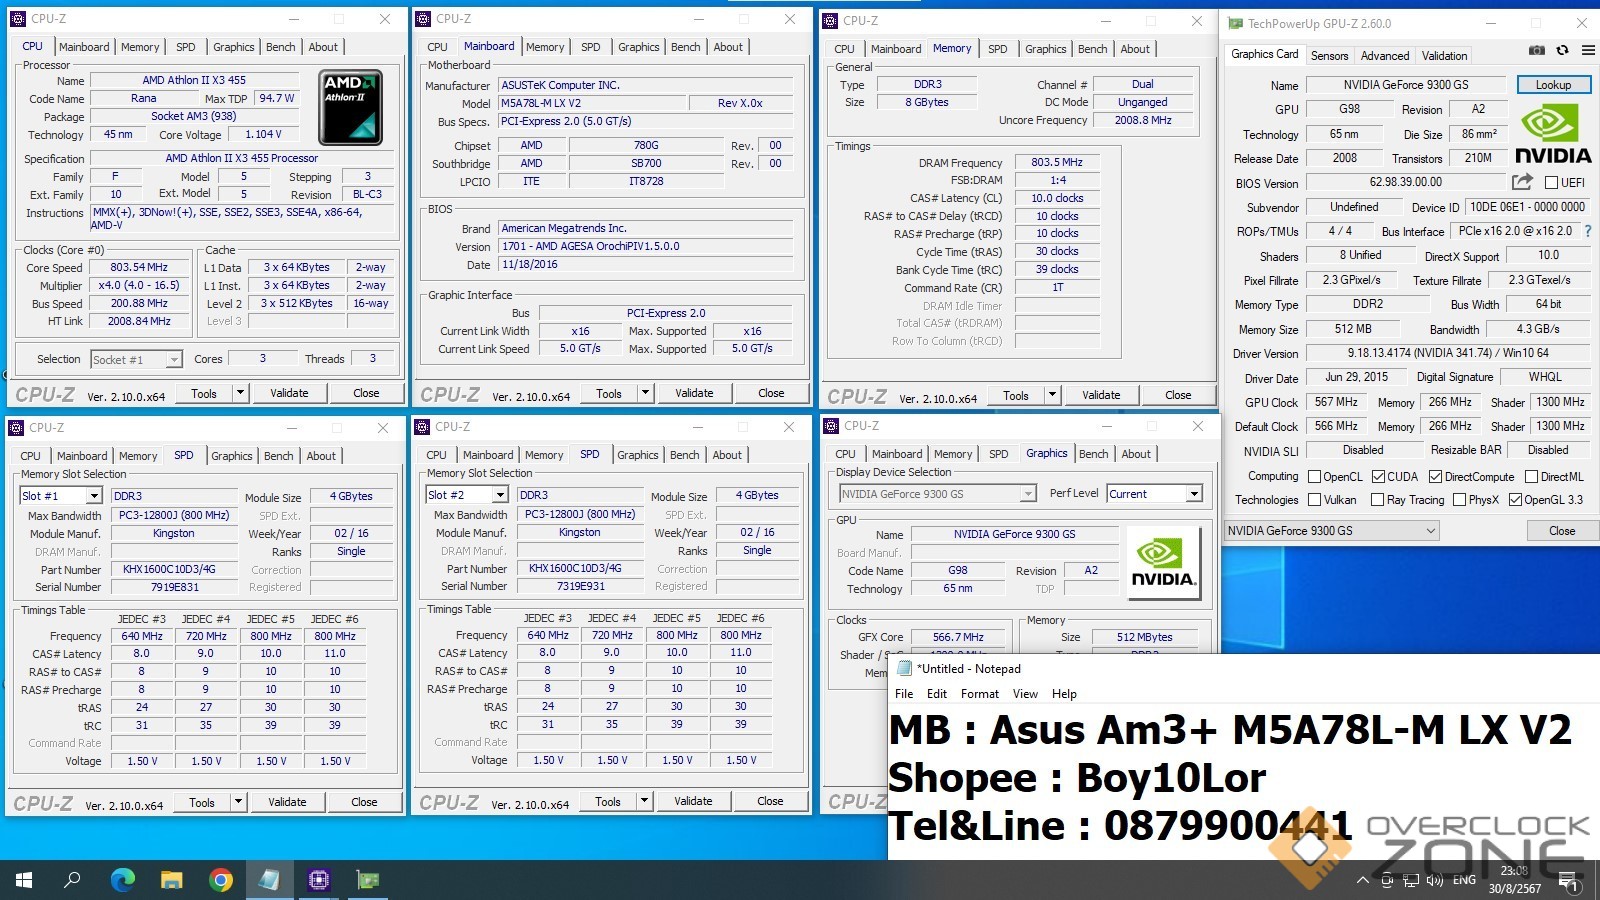Toggle the UEFI checkbox in GPU-Z
Viewport: 1600px width, 900px height.
(x=1551, y=183)
